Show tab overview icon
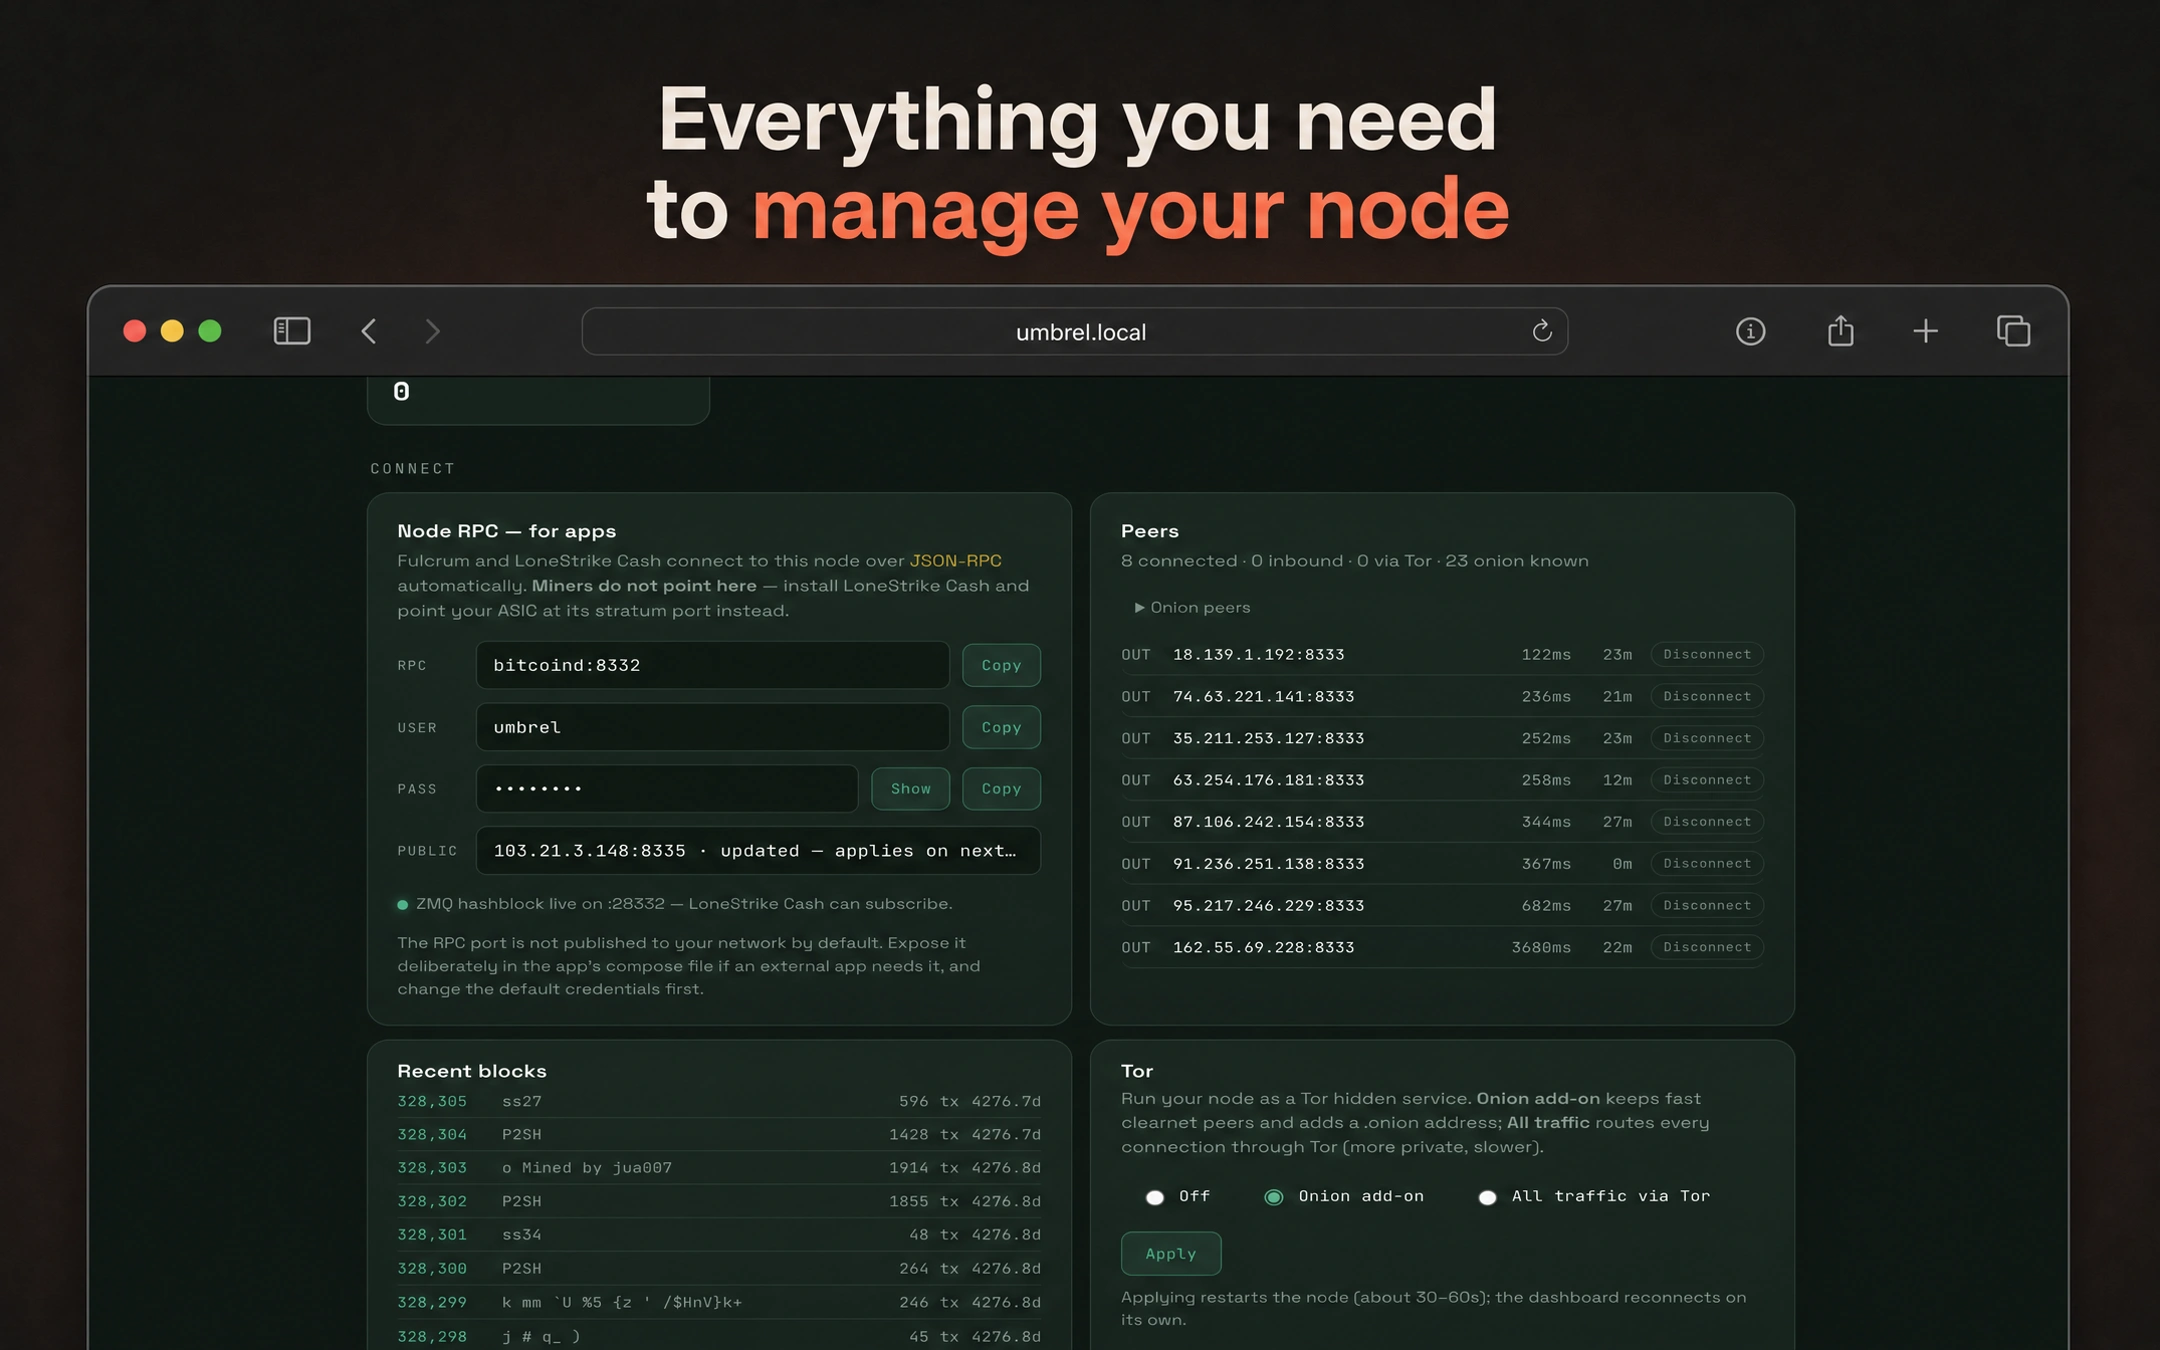Screen dimensions: 2160x1350 pos(2013,331)
